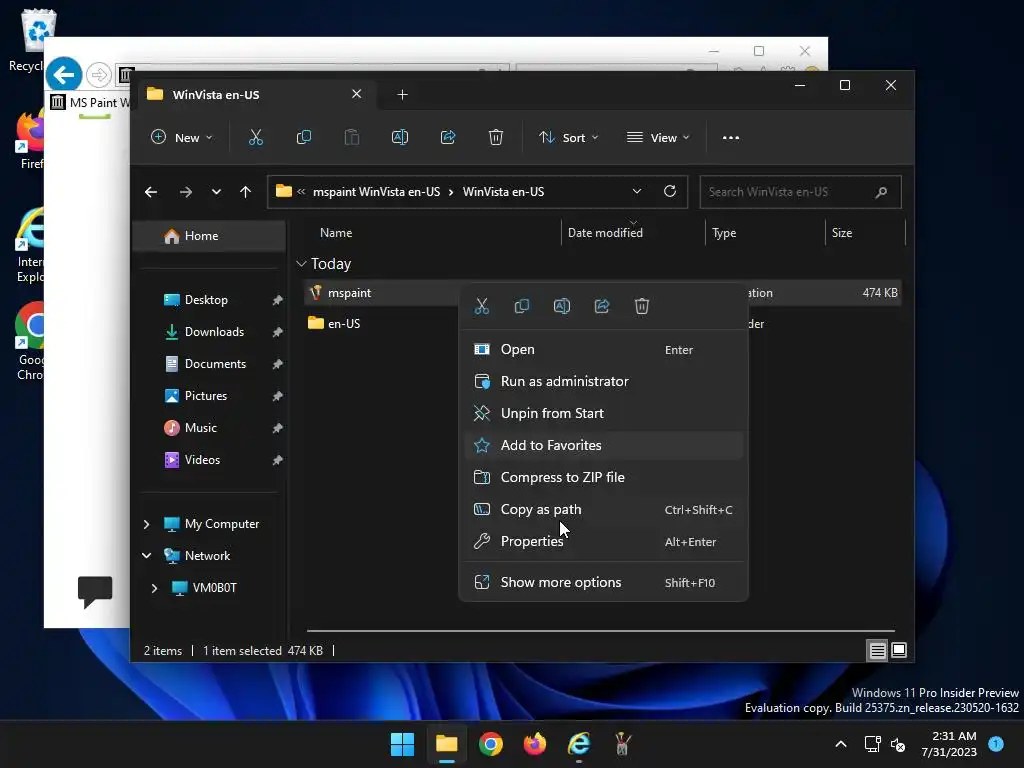1024x768 pixels.
Task: Click the File Explorer taskbar icon
Action: point(447,744)
